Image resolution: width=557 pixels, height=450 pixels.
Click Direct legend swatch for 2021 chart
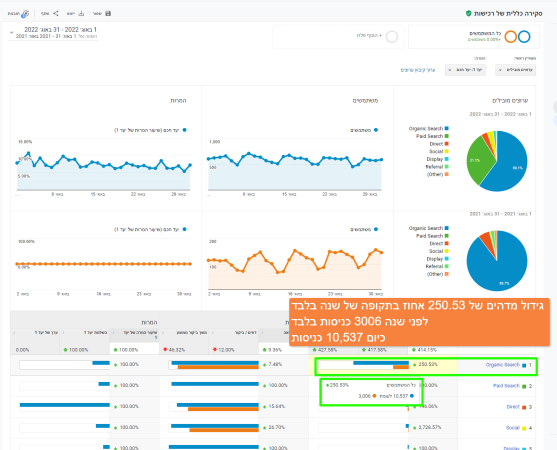[x=447, y=243]
